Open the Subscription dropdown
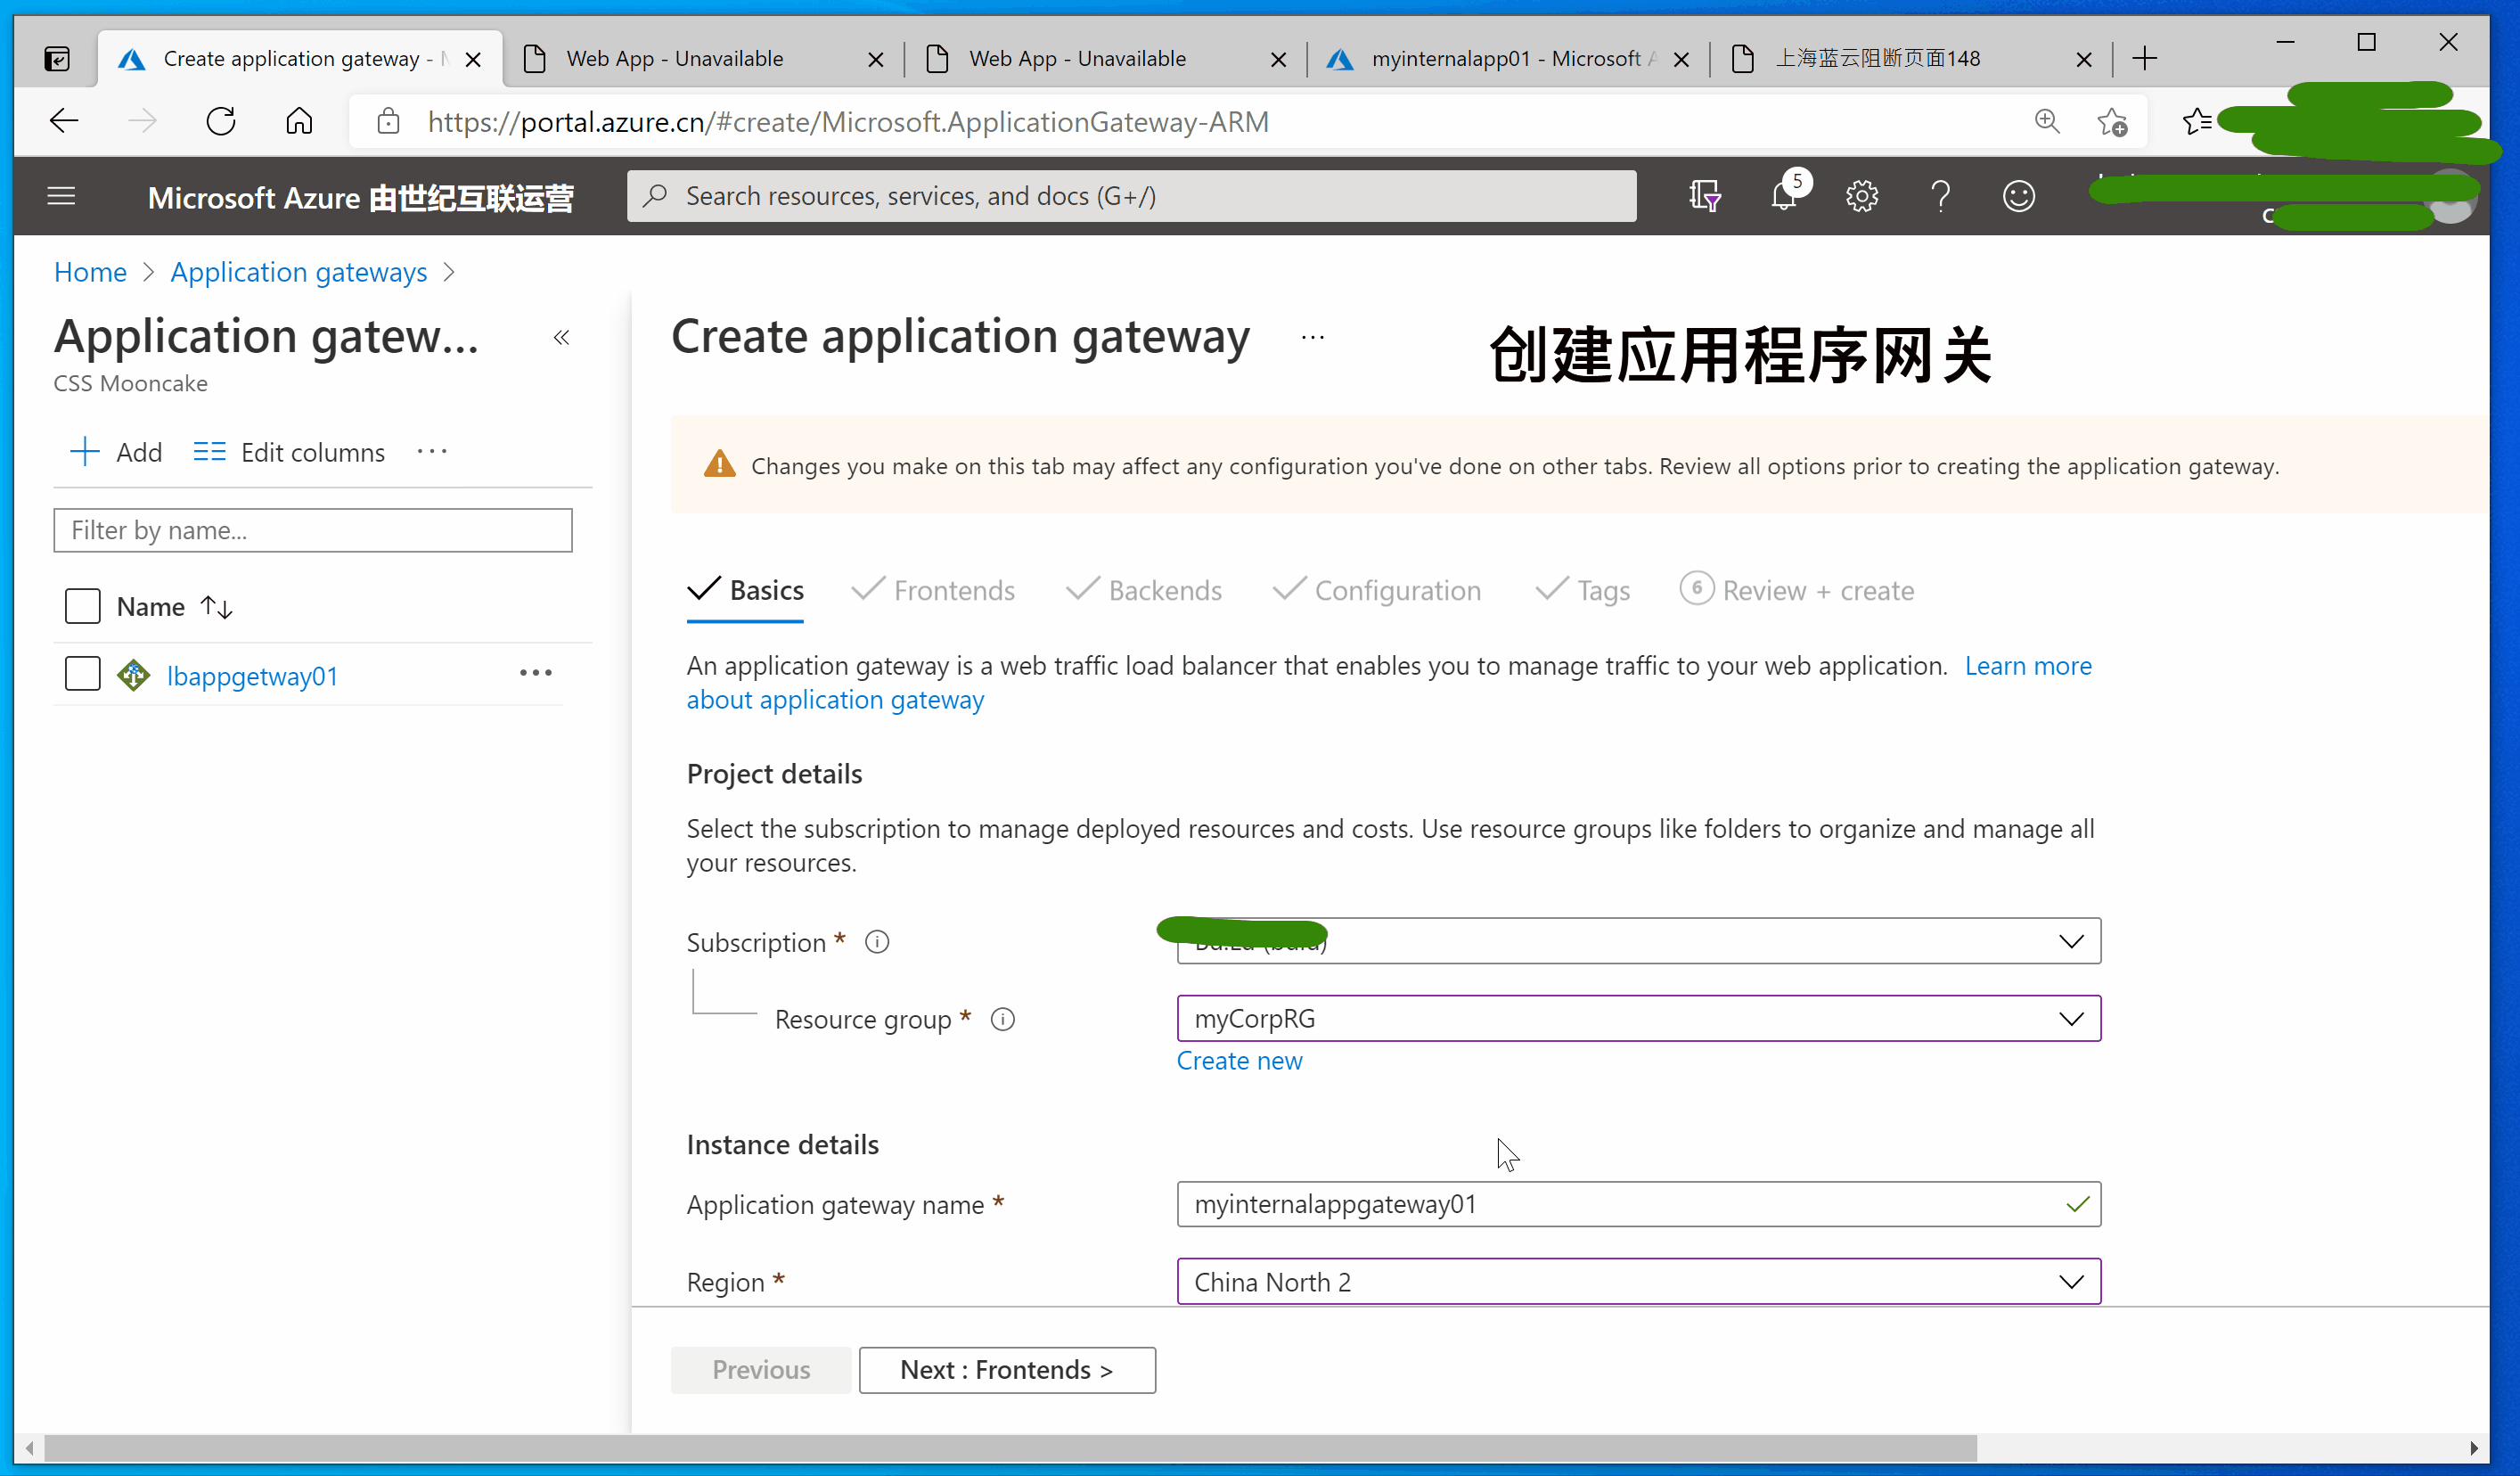2520x1476 pixels. tap(1638, 941)
